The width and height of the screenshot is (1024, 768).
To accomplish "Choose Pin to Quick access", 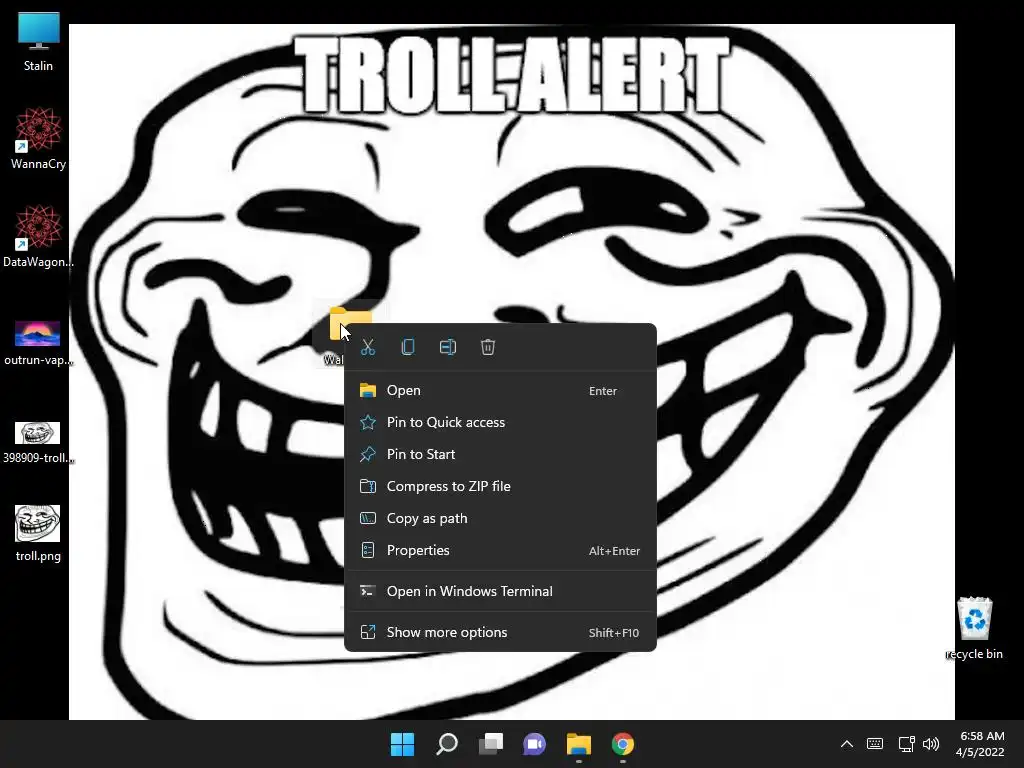I will pos(500,423).
